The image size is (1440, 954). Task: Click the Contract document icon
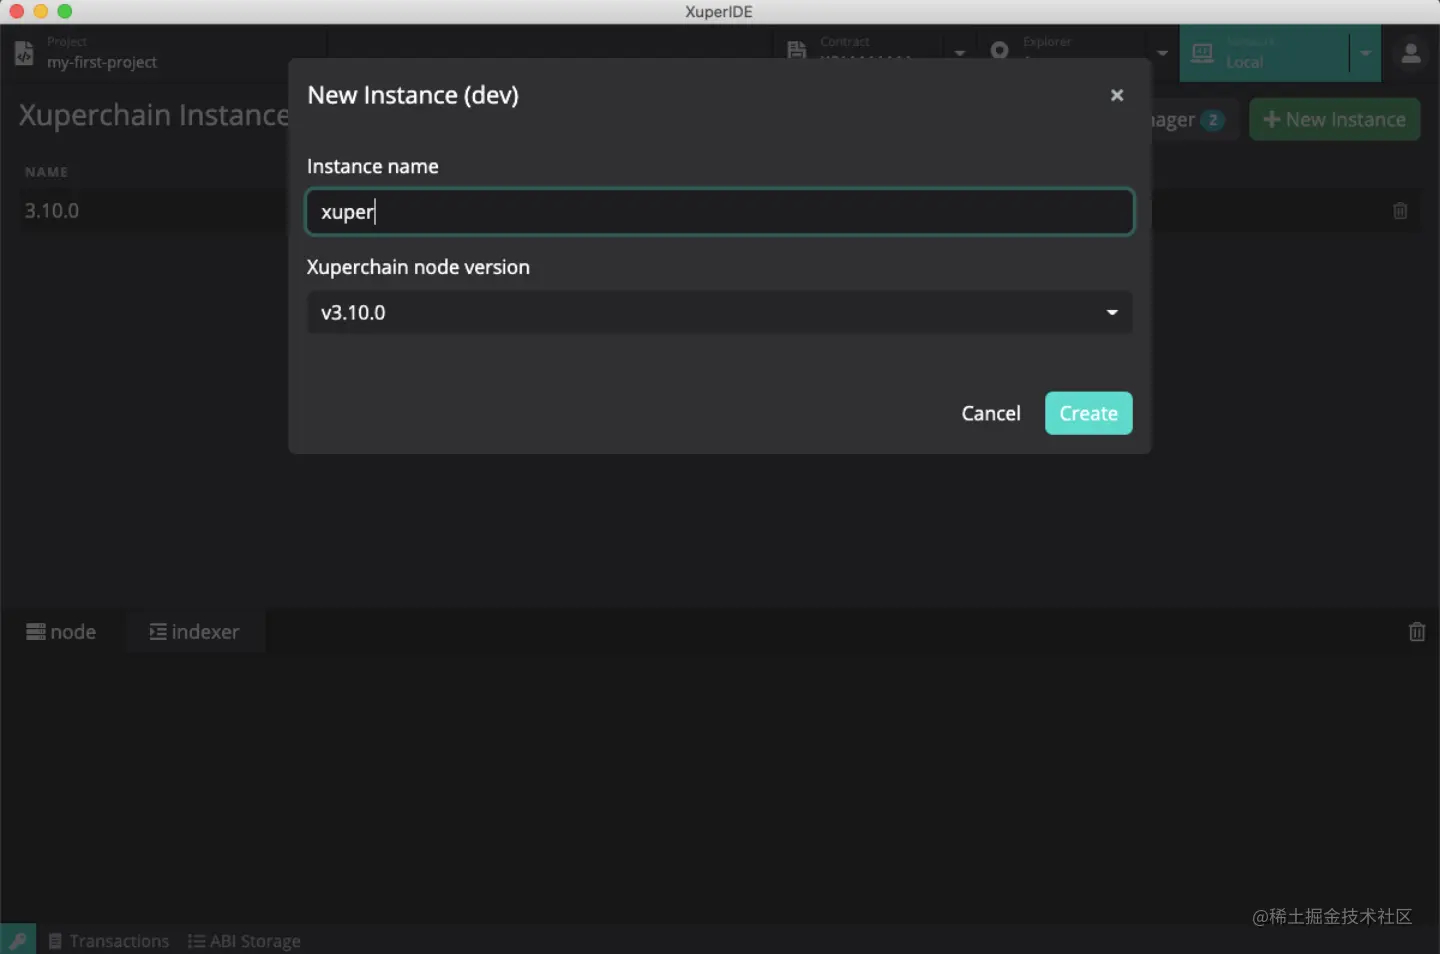[797, 50]
